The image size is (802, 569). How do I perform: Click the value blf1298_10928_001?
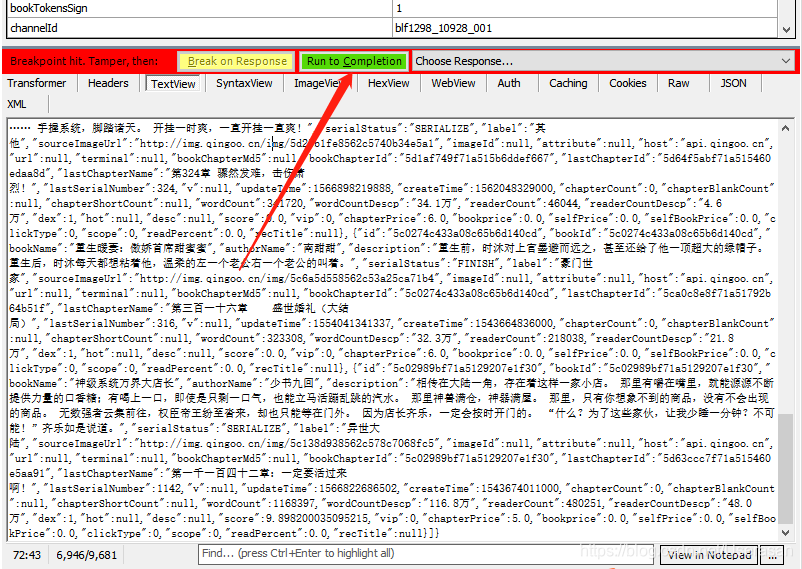click(443, 28)
